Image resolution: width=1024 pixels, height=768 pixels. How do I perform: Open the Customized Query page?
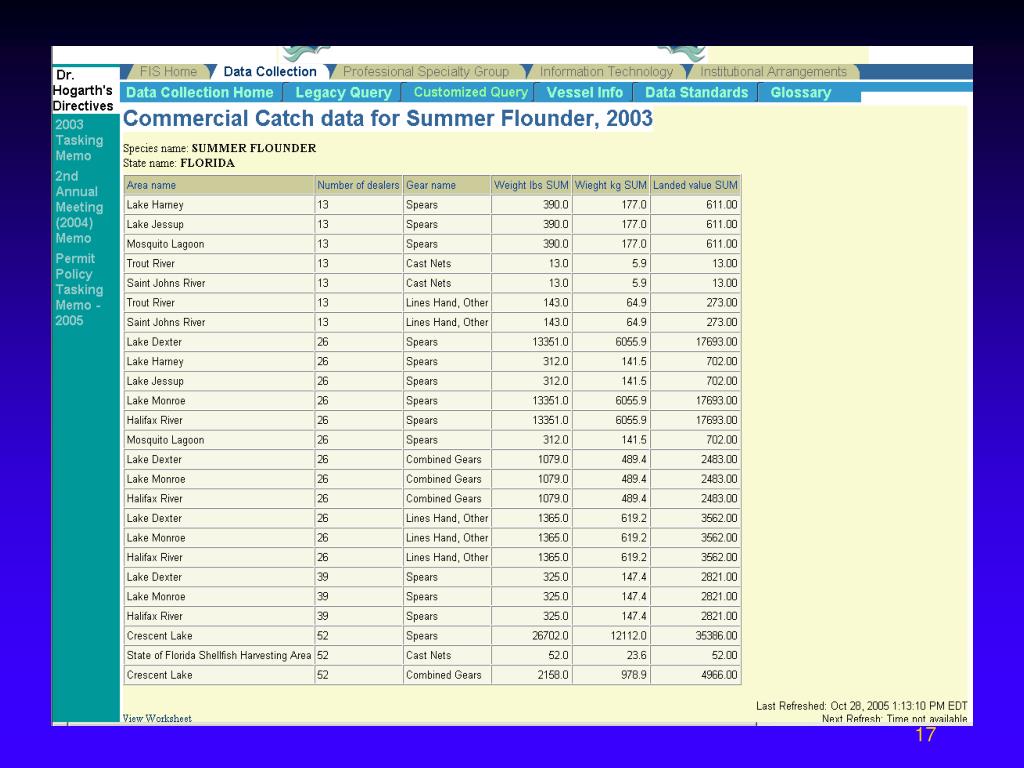470,93
